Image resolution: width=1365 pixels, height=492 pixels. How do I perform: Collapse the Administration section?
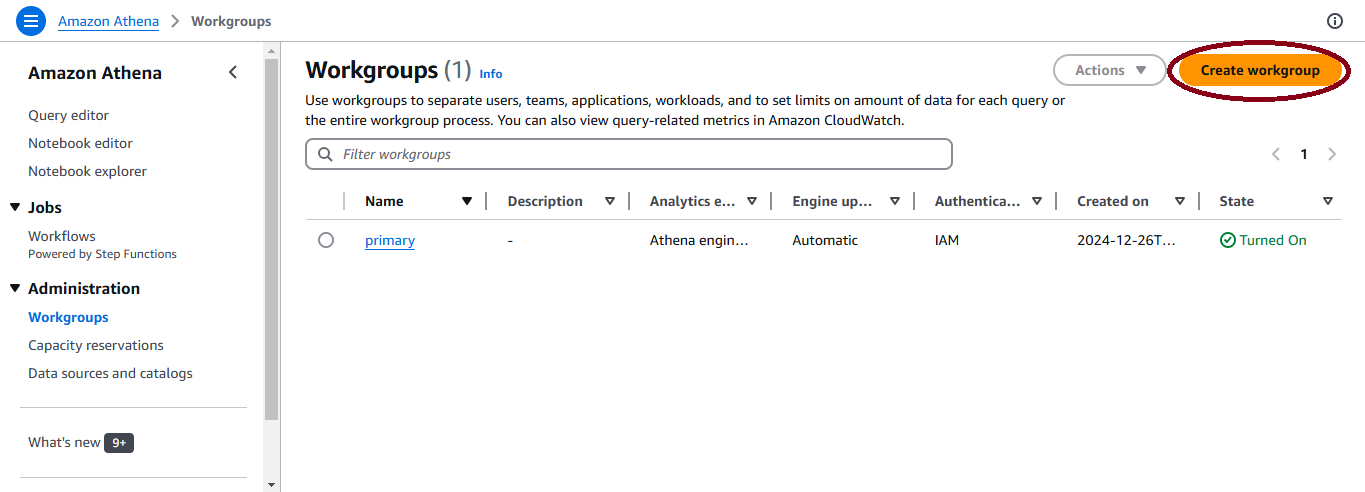coord(15,288)
